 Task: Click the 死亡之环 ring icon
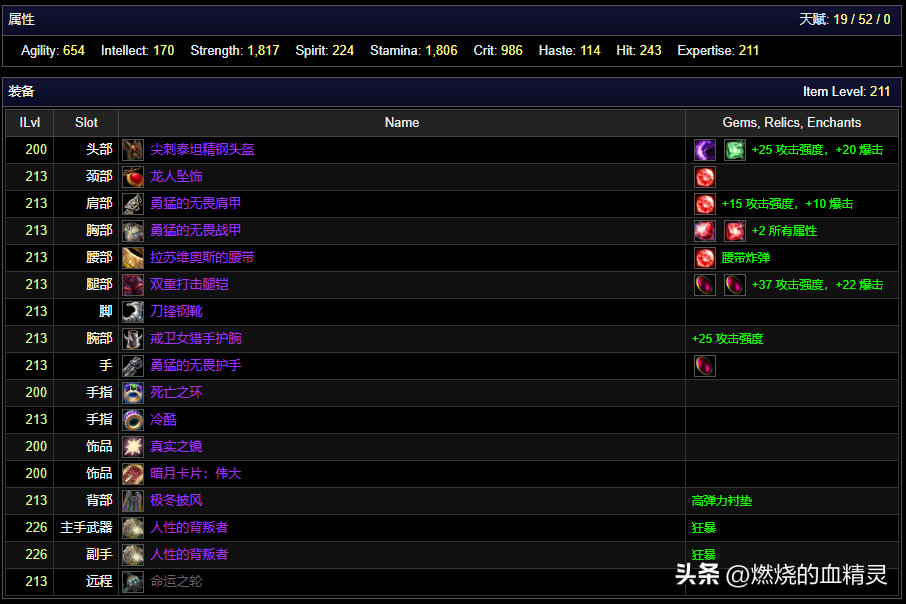click(133, 392)
